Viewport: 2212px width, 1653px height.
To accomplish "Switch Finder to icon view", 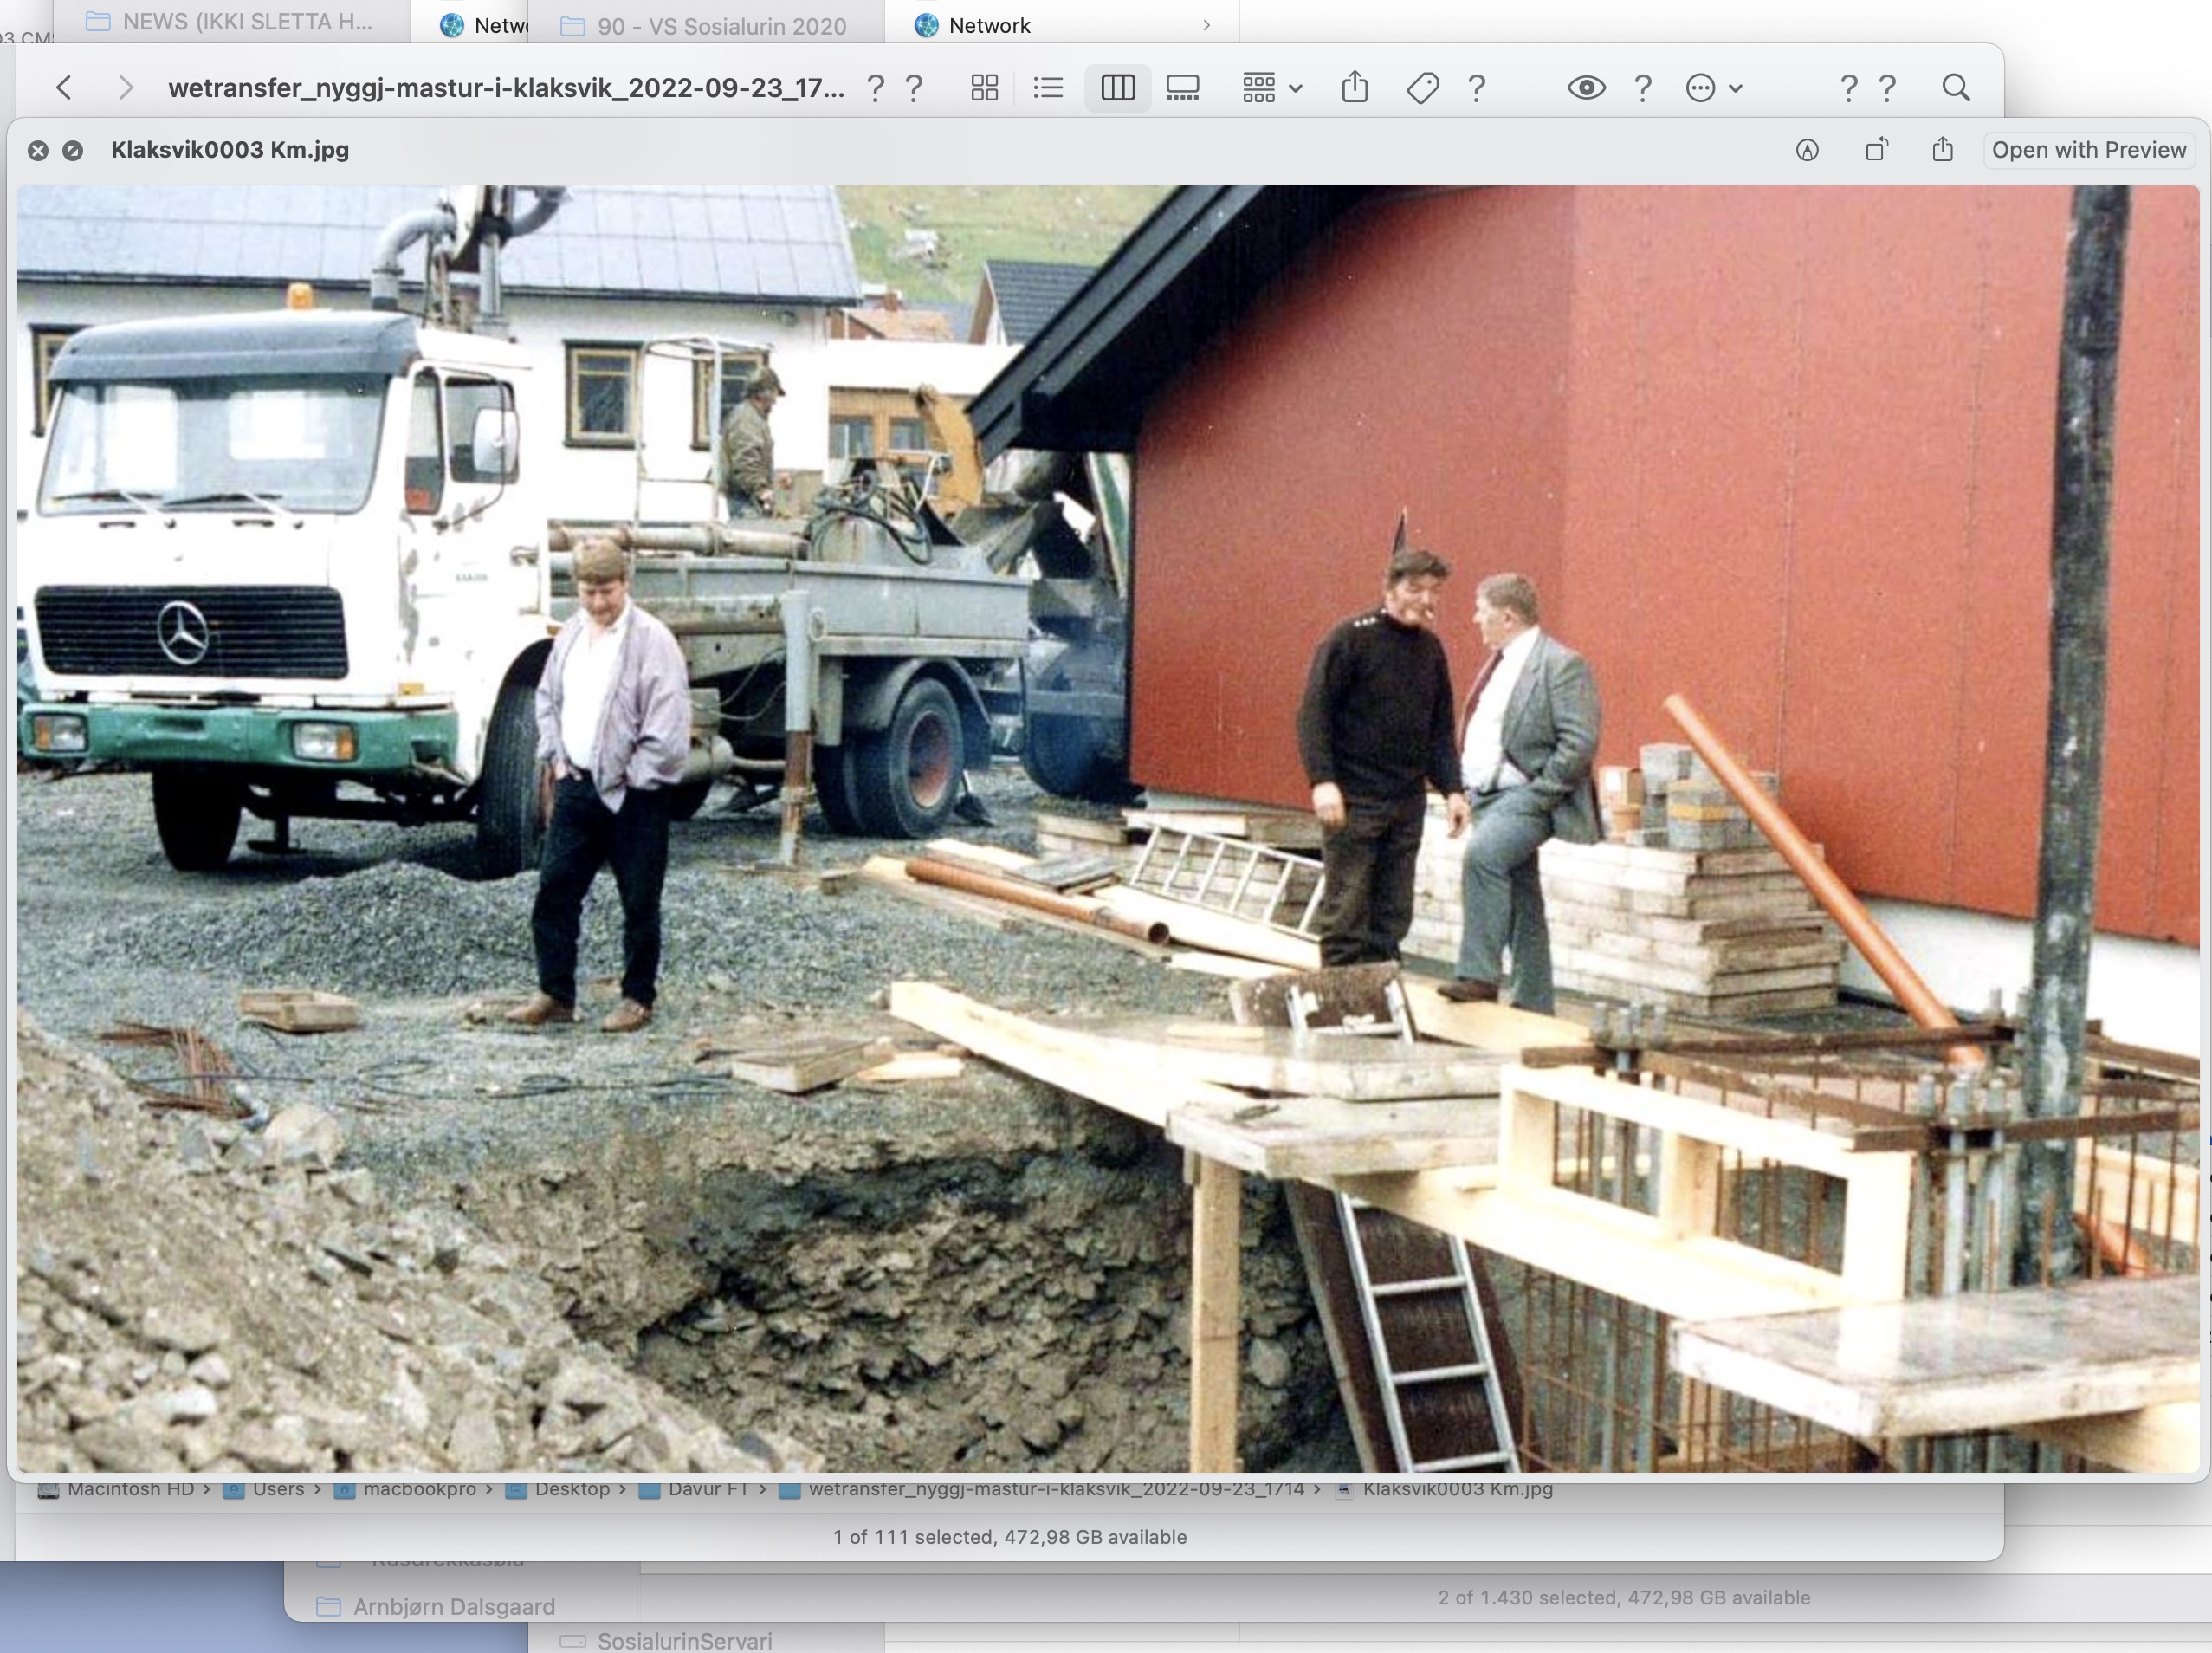I will coord(984,88).
